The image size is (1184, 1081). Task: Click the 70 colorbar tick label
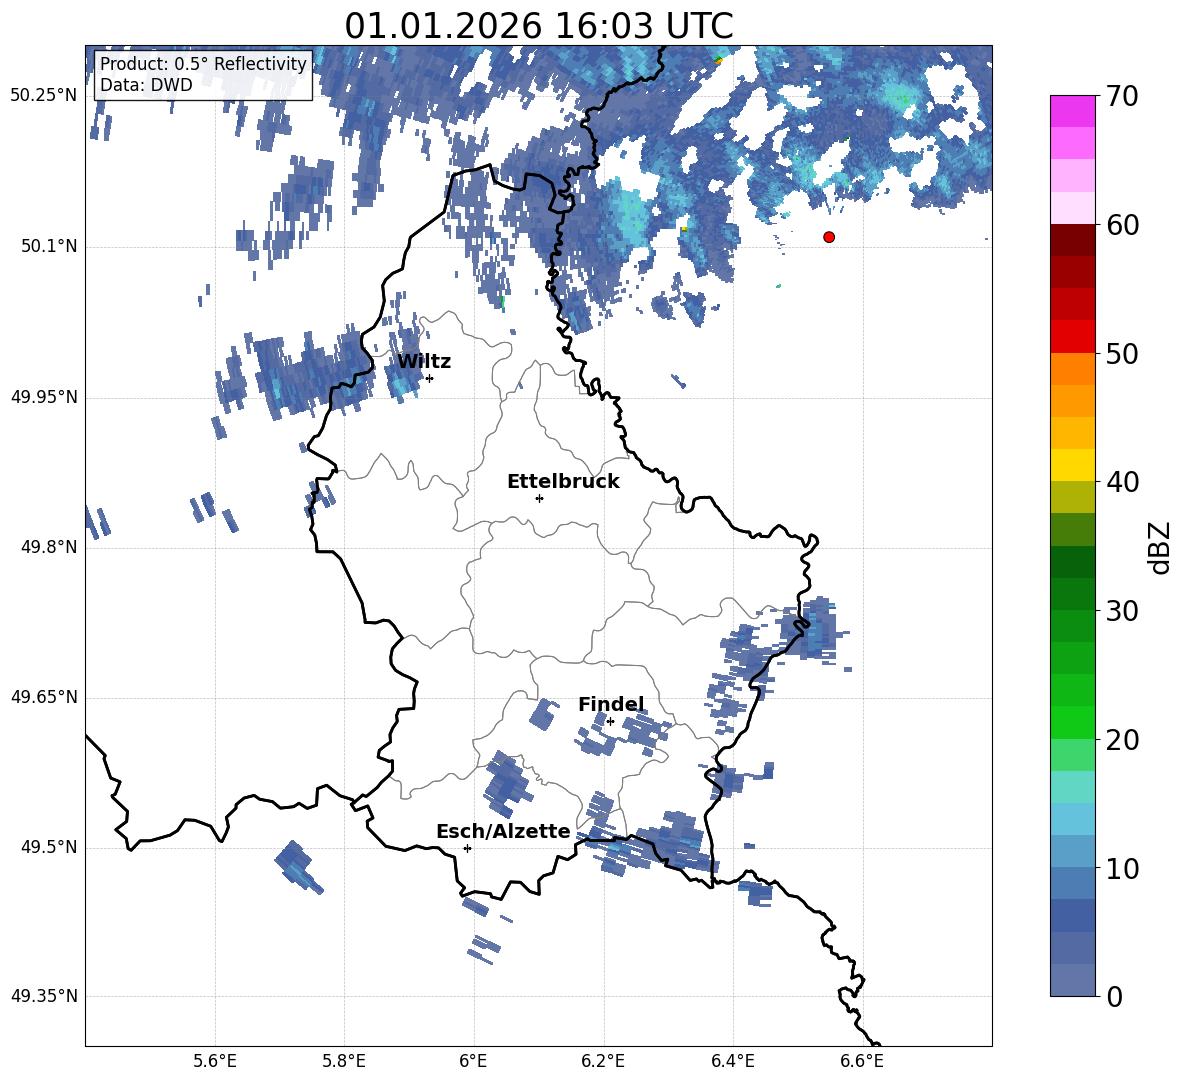[1122, 97]
